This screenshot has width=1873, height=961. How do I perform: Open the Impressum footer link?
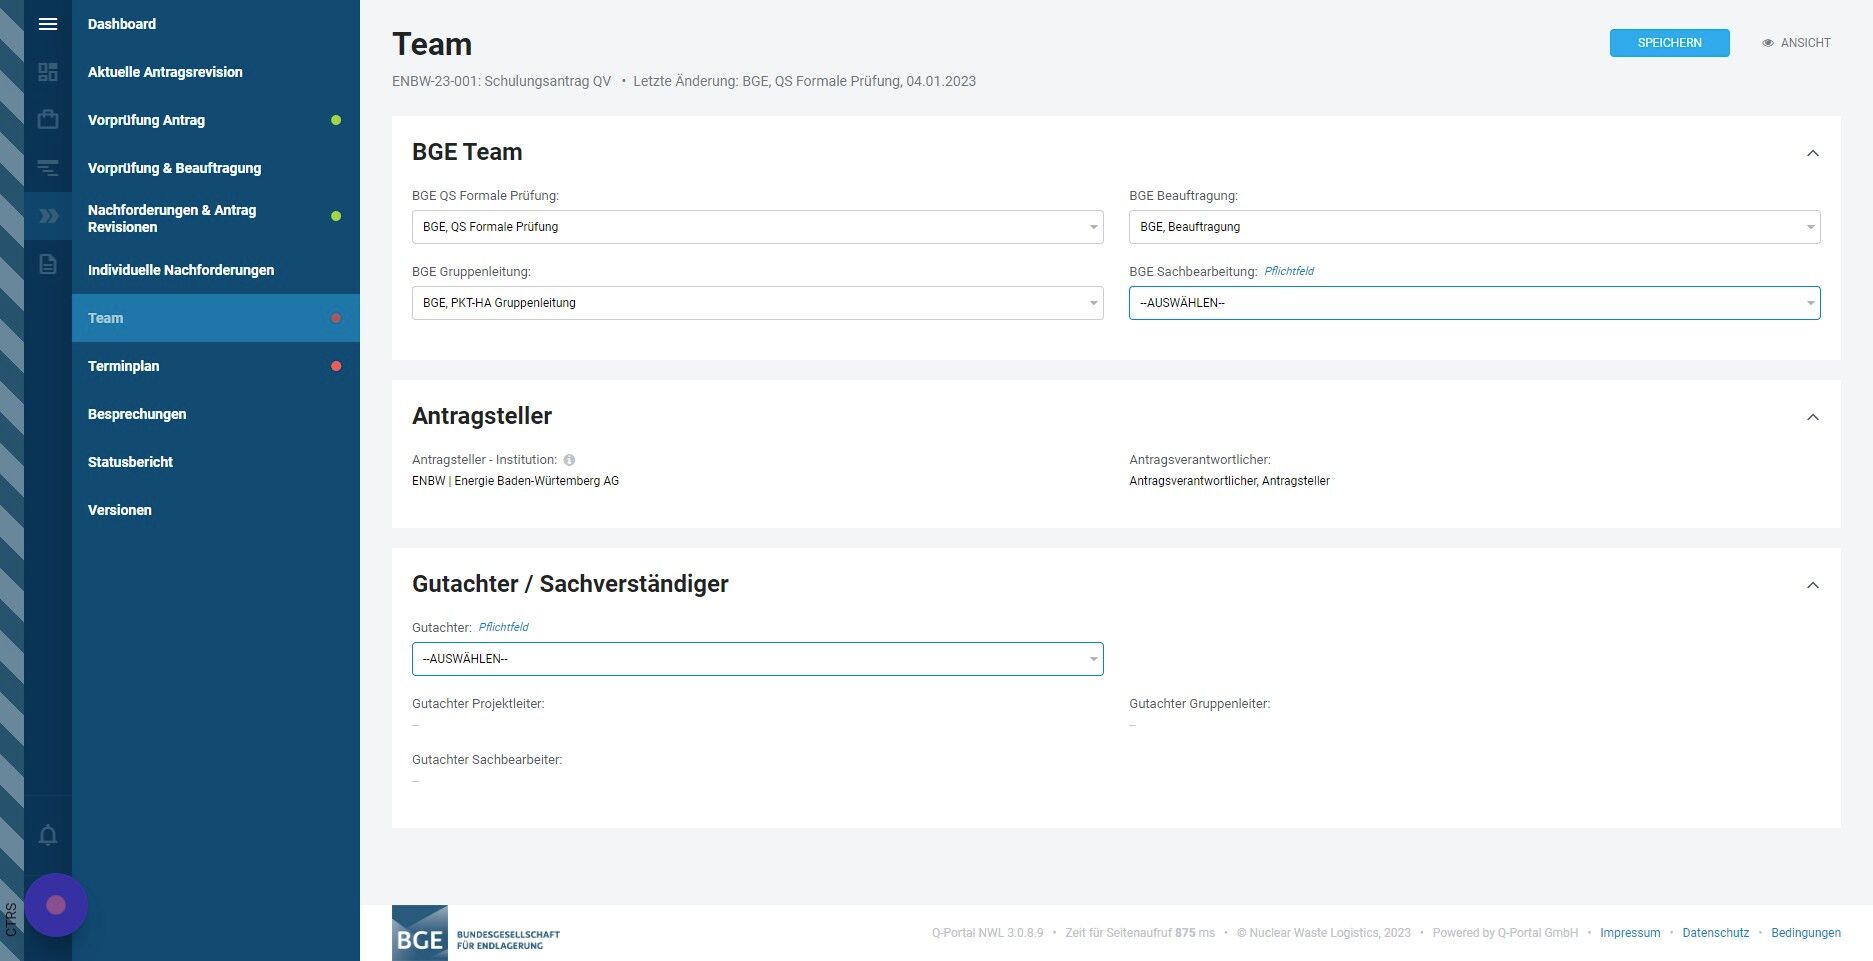pos(1629,933)
